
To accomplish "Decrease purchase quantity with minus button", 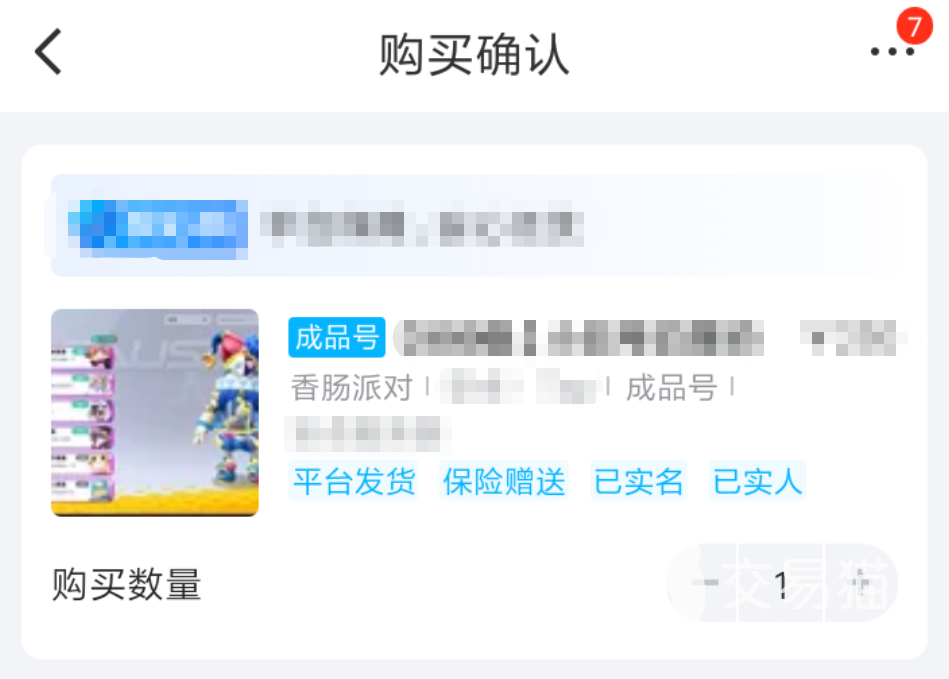I will tap(706, 583).
